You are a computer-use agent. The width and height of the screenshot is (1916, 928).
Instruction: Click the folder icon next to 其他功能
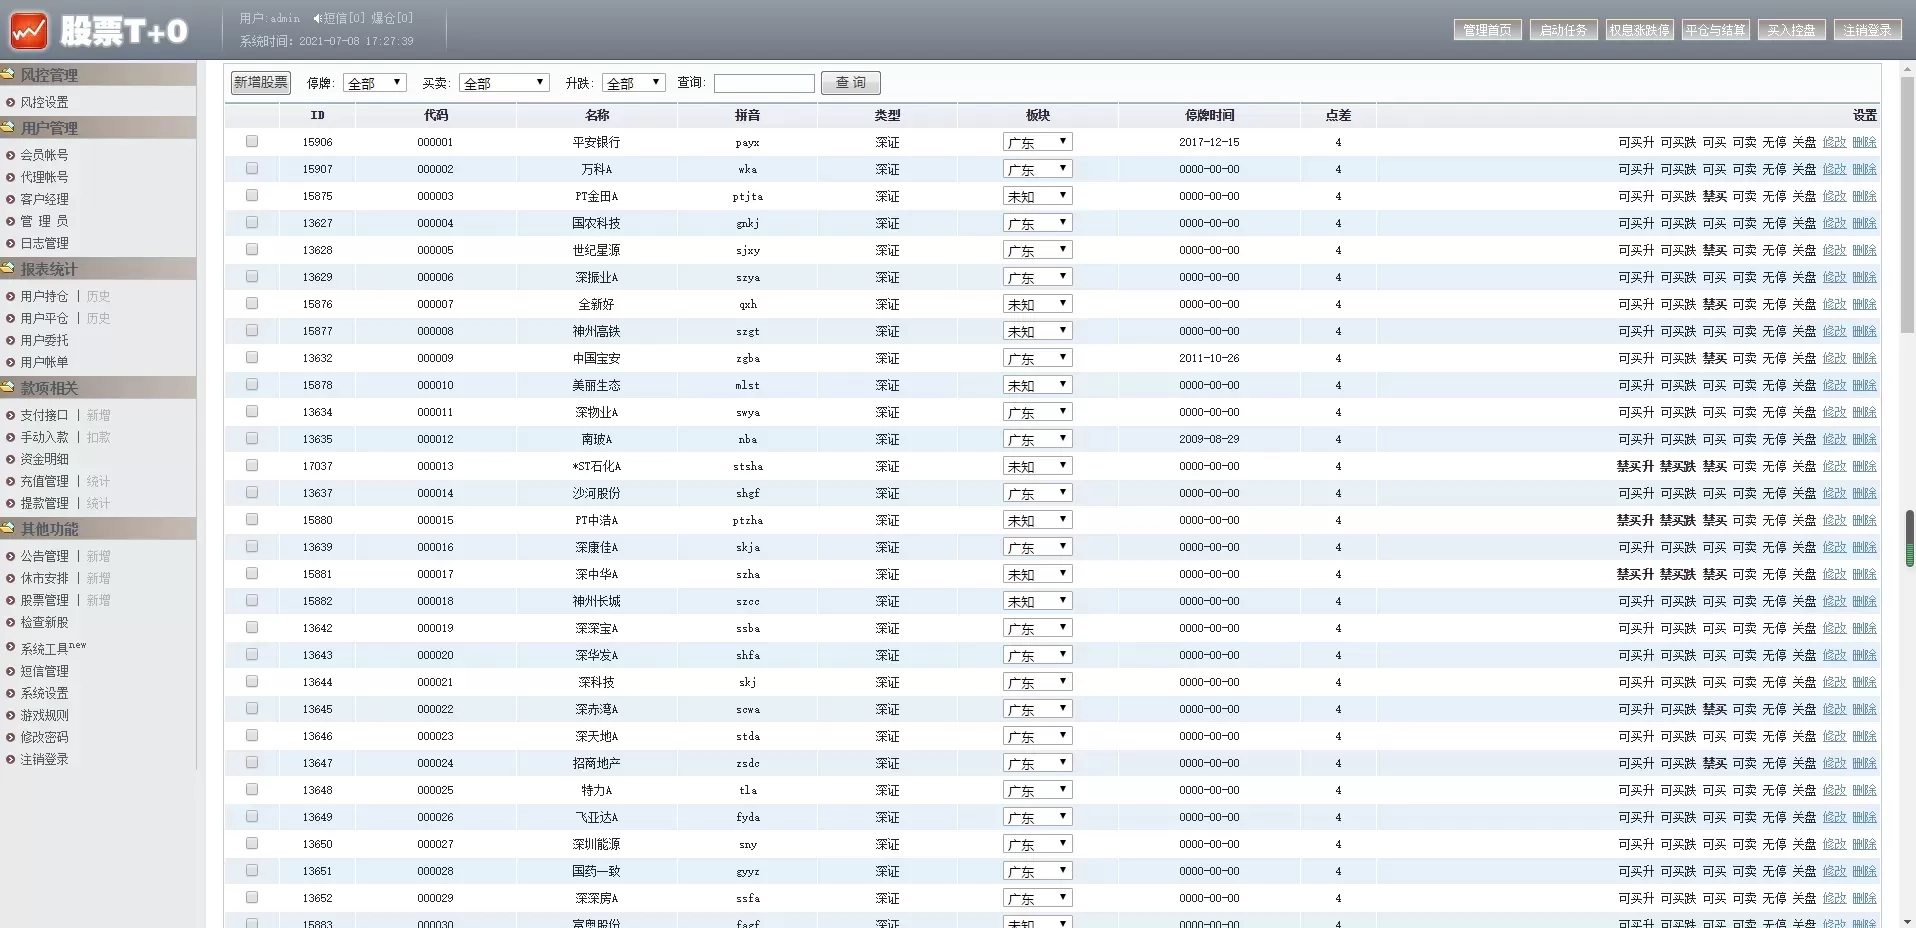click(8, 528)
